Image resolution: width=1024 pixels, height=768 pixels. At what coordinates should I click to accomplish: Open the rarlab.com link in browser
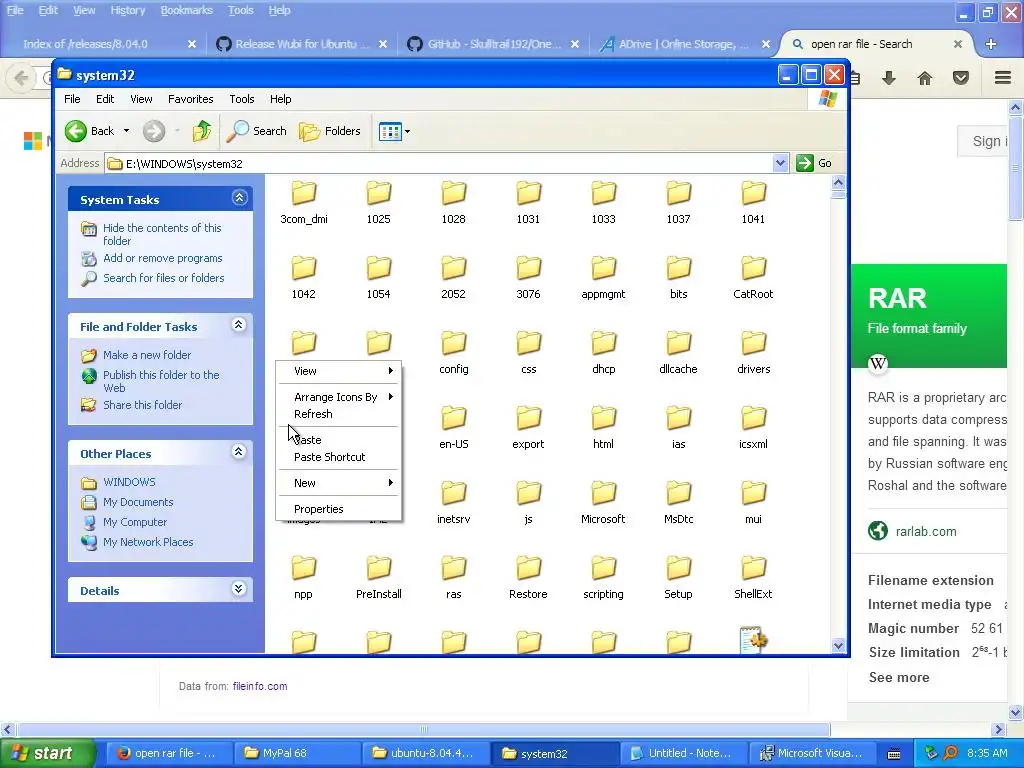[x=925, y=532]
